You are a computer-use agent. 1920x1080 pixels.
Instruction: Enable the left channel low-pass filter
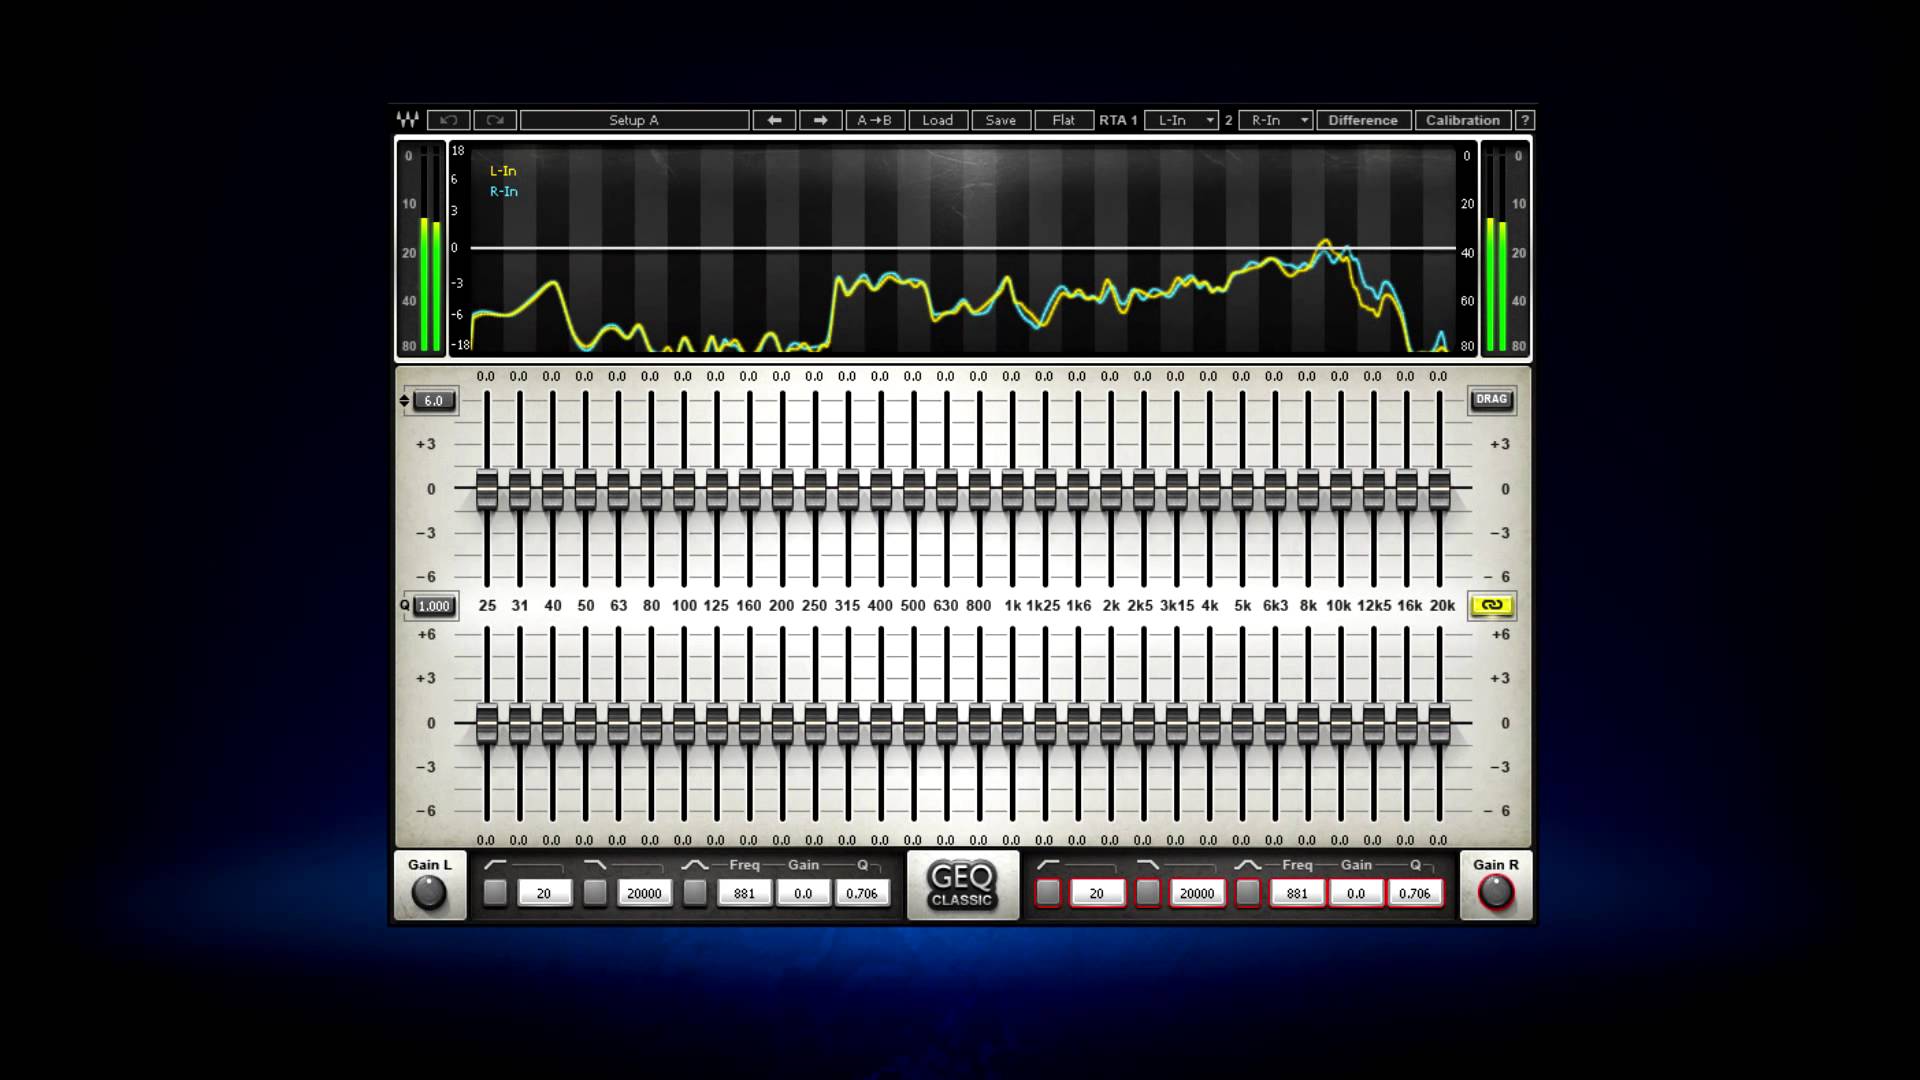pyautogui.click(x=595, y=893)
